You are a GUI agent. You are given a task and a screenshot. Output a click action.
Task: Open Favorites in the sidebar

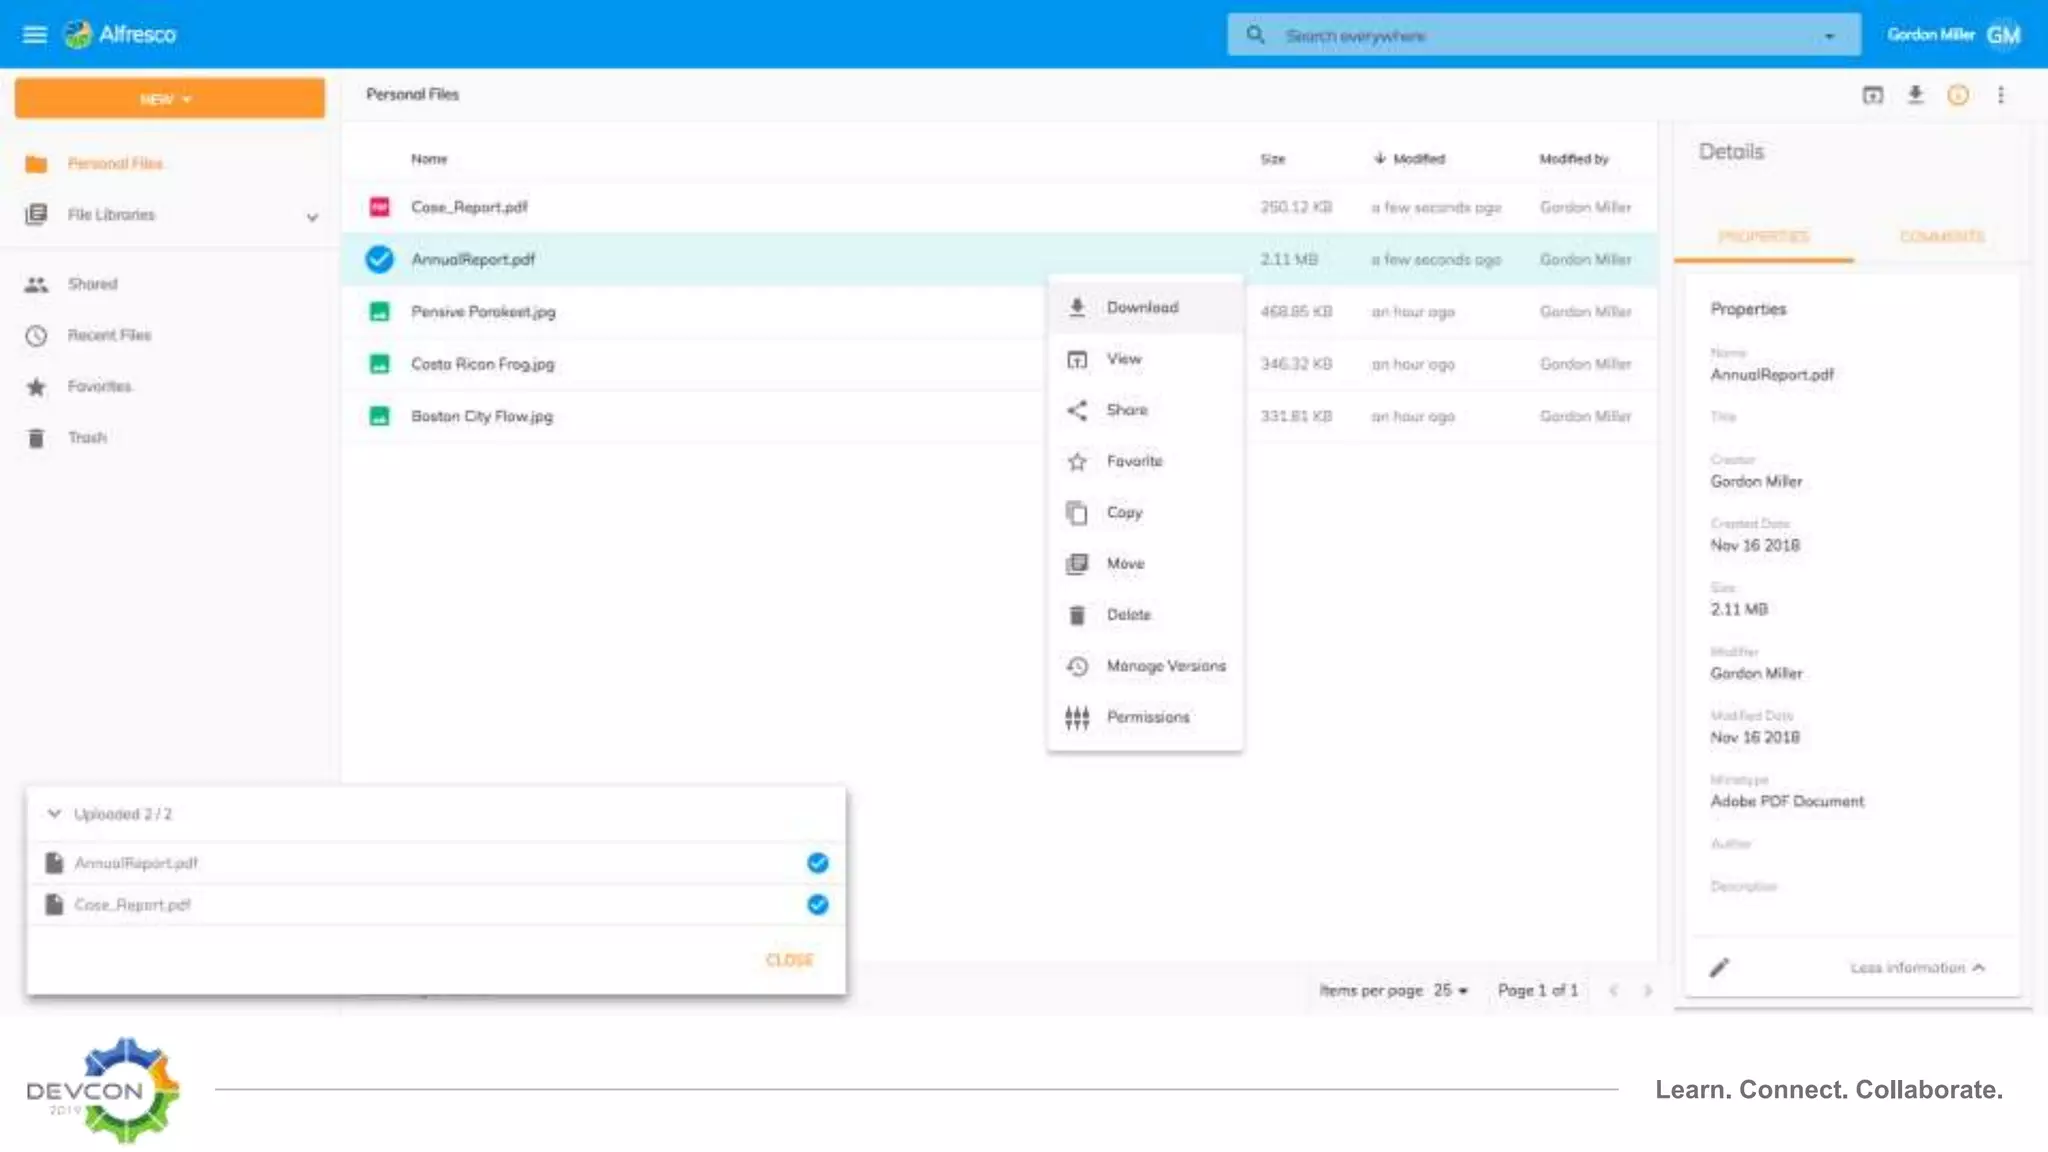pyautogui.click(x=99, y=387)
